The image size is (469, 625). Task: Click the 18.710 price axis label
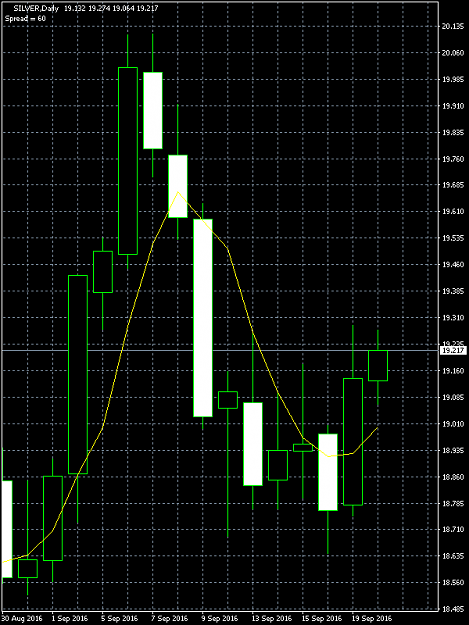tap(453, 529)
